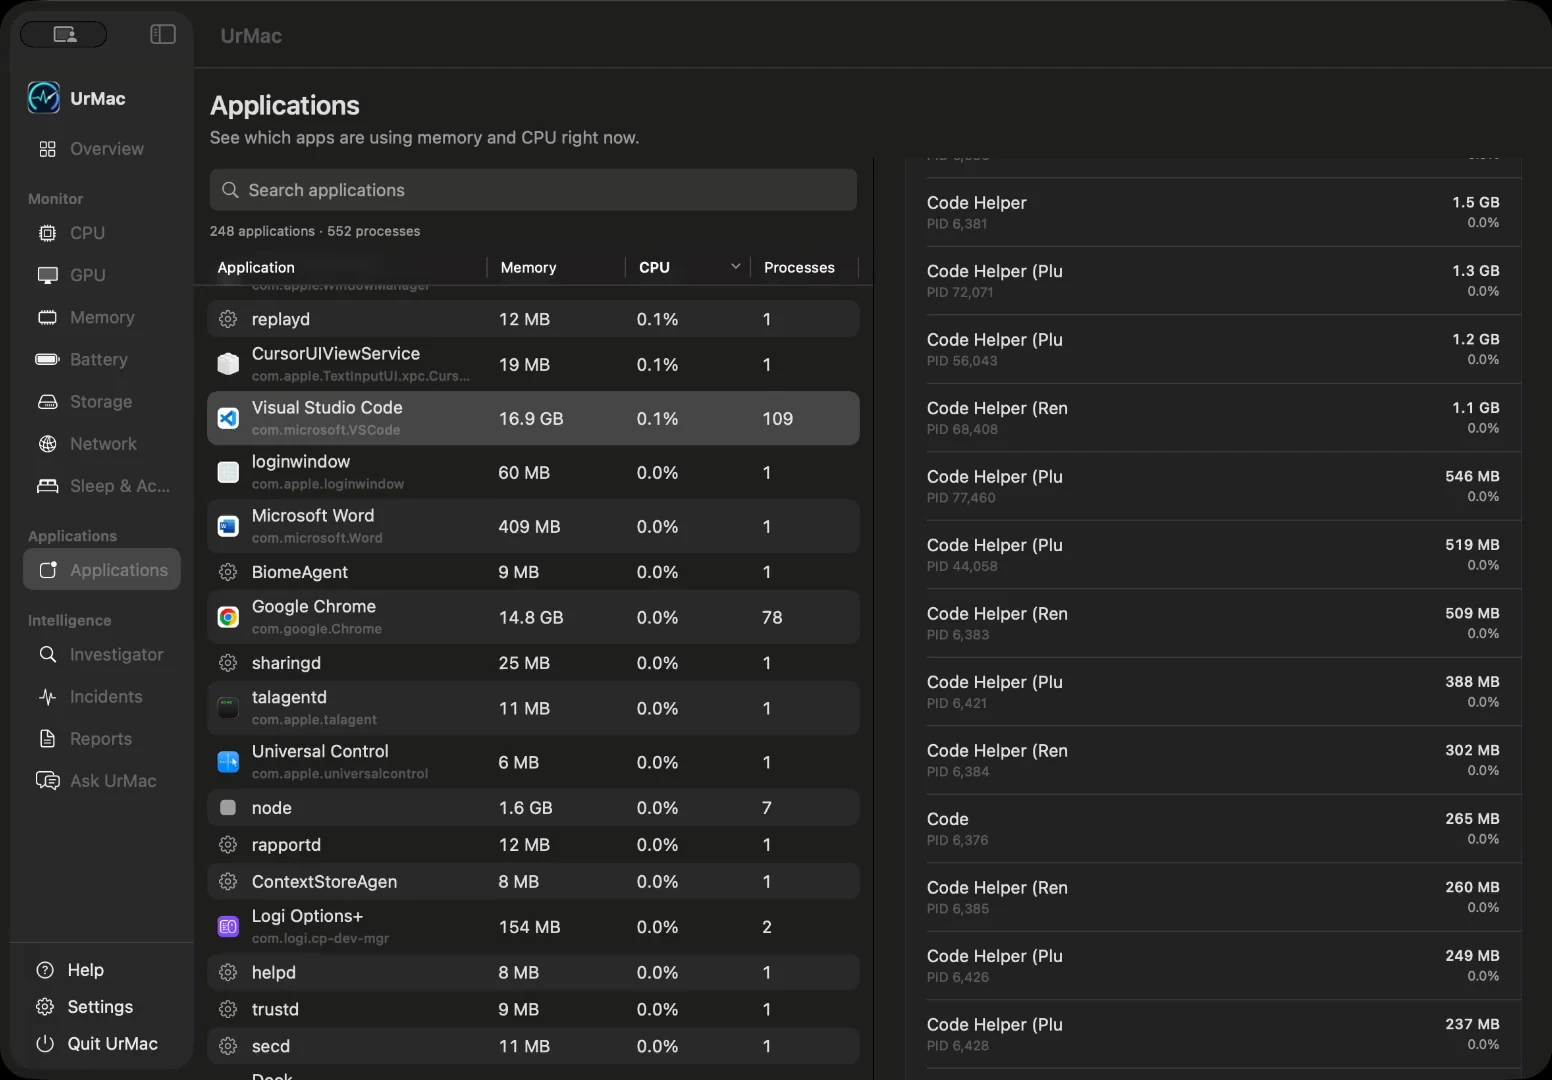Click 248 applications count text
Image resolution: width=1552 pixels, height=1080 pixels.
tap(262, 231)
